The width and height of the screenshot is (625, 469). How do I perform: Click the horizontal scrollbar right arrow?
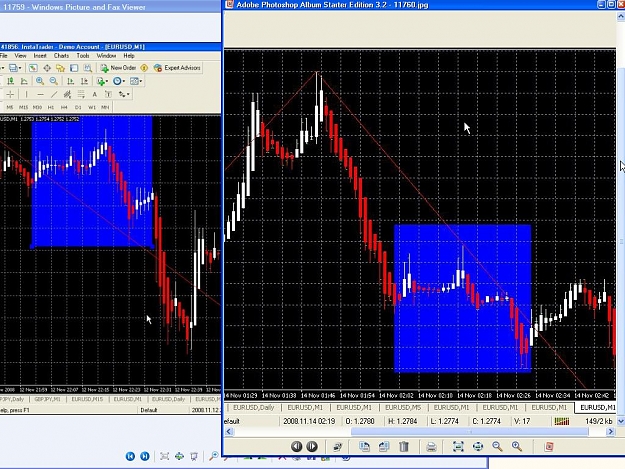tap(610, 432)
